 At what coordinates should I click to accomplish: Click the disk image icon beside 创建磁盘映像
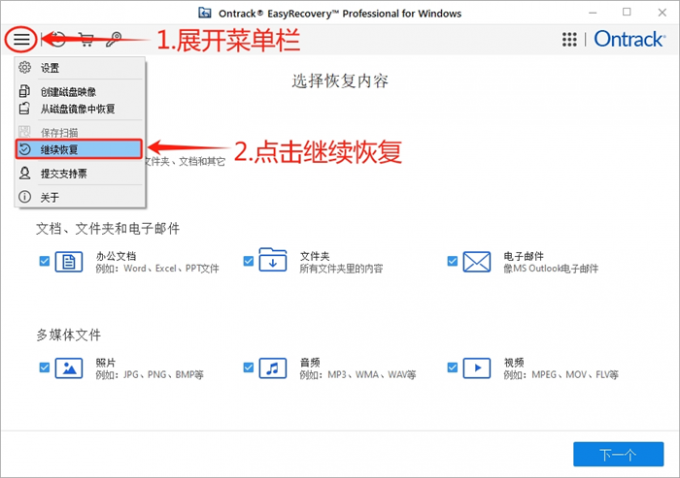[x=24, y=91]
